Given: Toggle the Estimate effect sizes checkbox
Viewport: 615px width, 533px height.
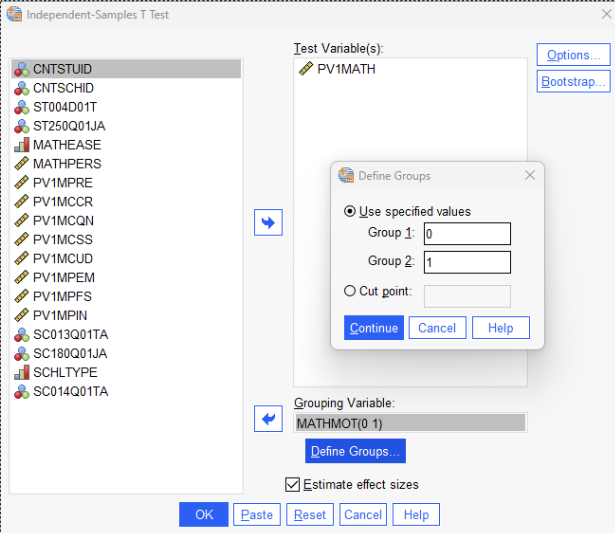Looking at the screenshot, I should tap(292, 485).
